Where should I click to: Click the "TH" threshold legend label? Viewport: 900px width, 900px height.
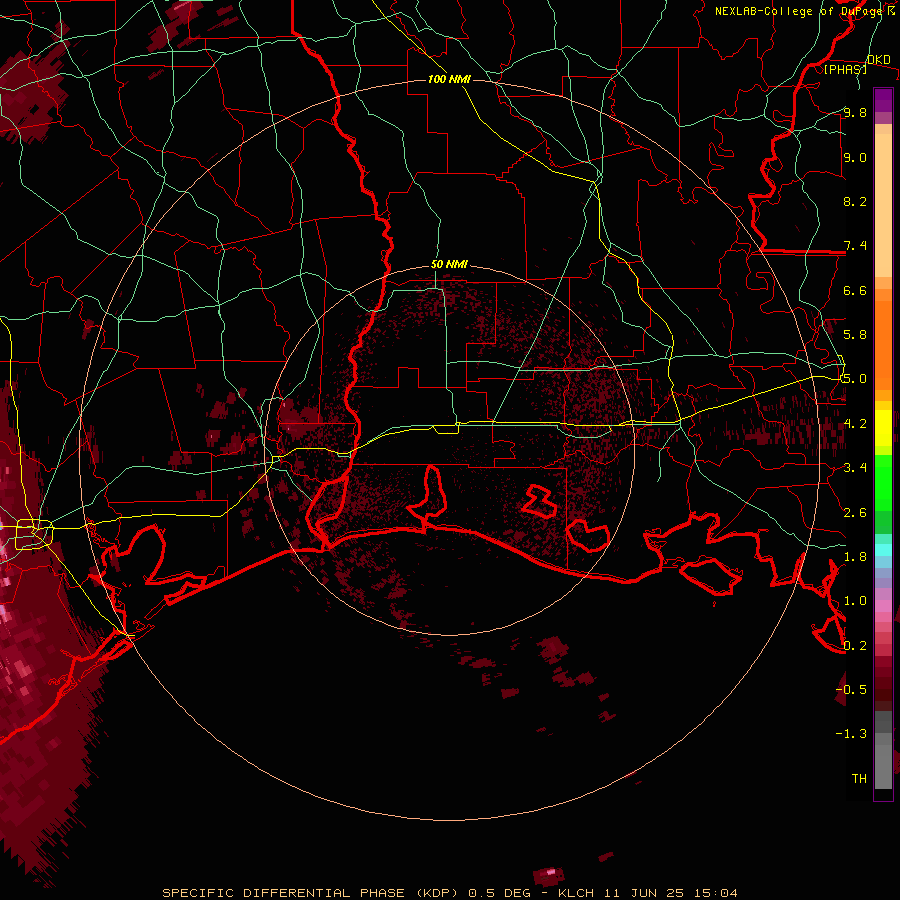(859, 779)
